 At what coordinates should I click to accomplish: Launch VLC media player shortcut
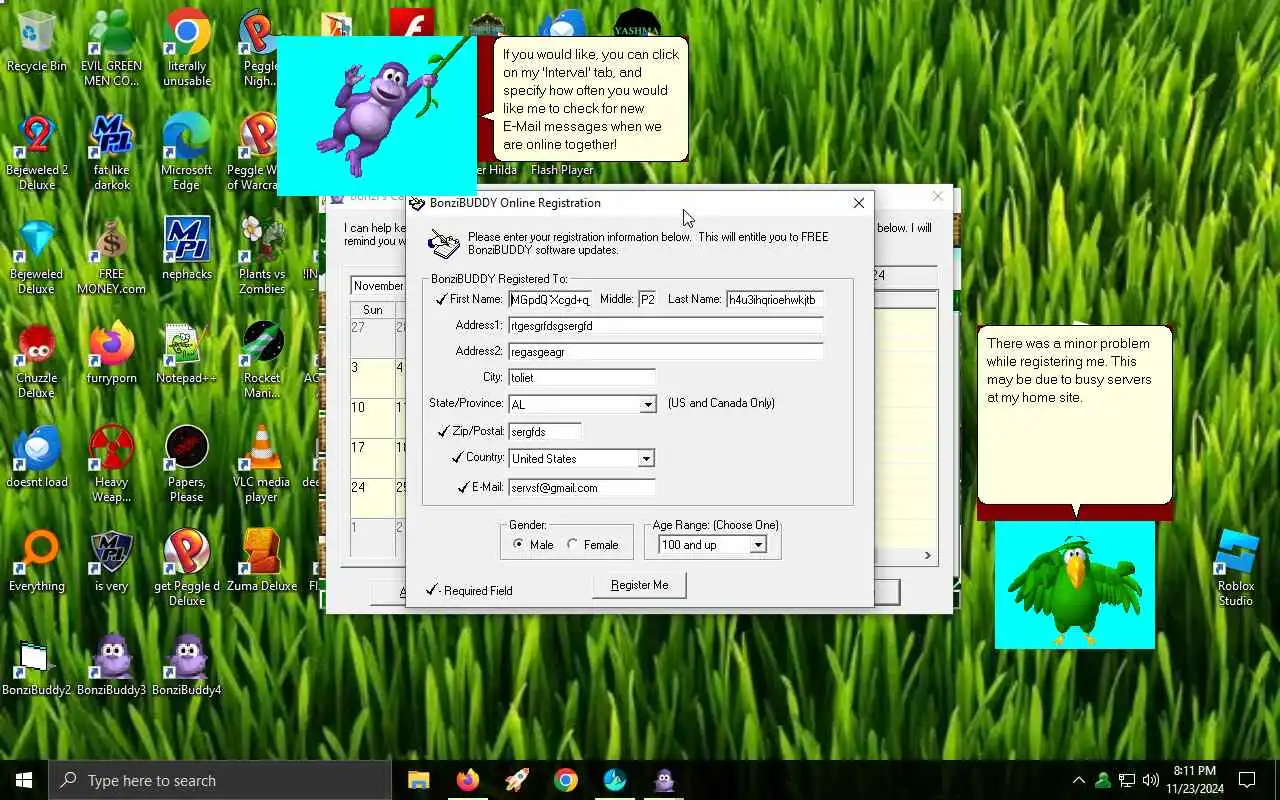(261, 464)
